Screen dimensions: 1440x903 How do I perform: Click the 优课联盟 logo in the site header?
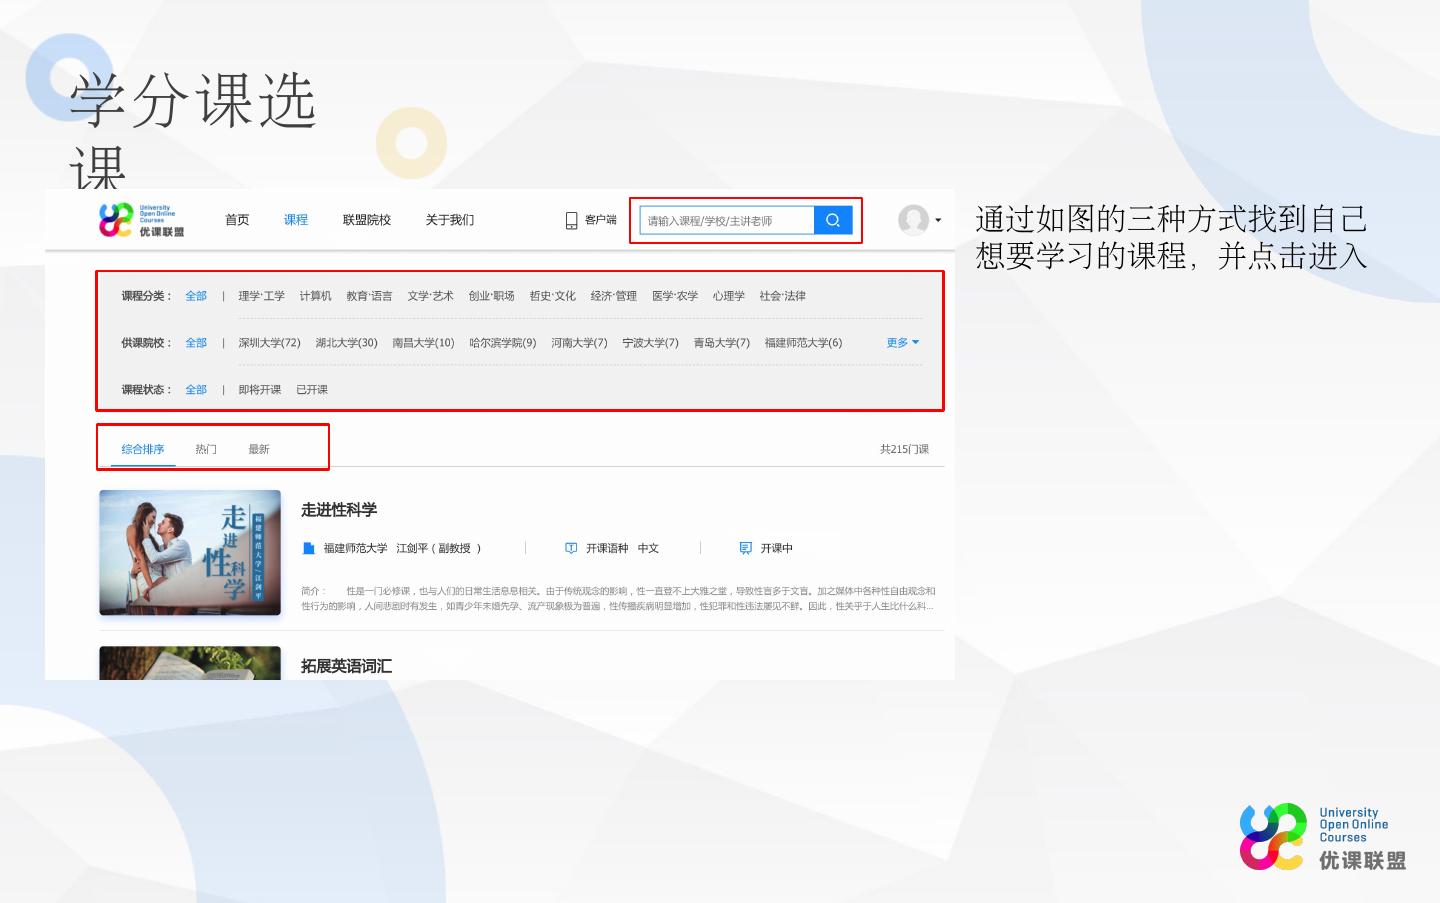click(141, 220)
